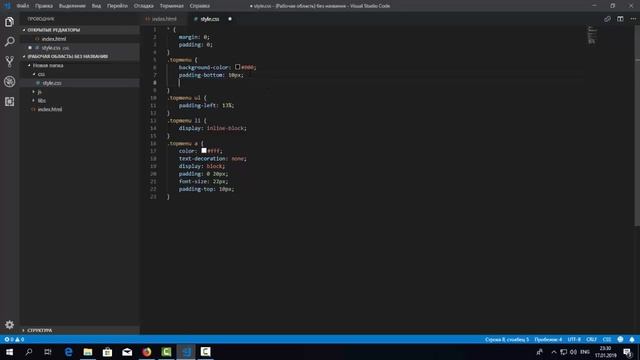The width and height of the screenshot is (640, 360).
Task: Open the Mail app from the taskbar
Action: 127,352
